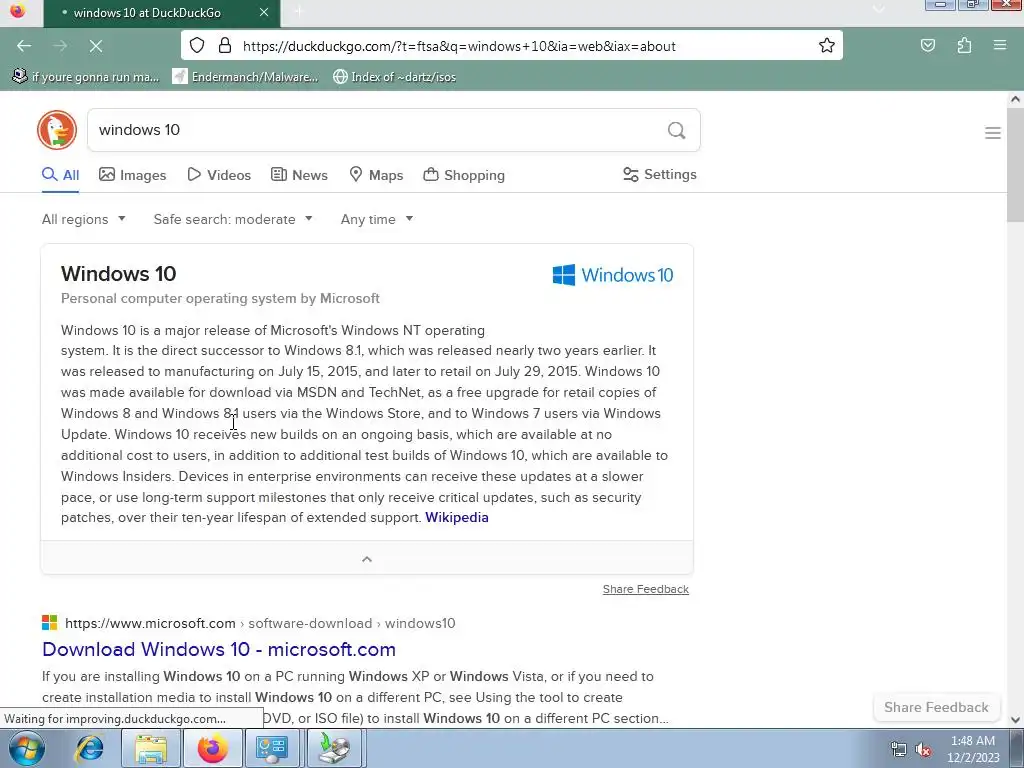Image resolution: width=1024 pixels, height=768 pixels.
Task: Switch to the Maps tab
Action: (x=376, y=175)
